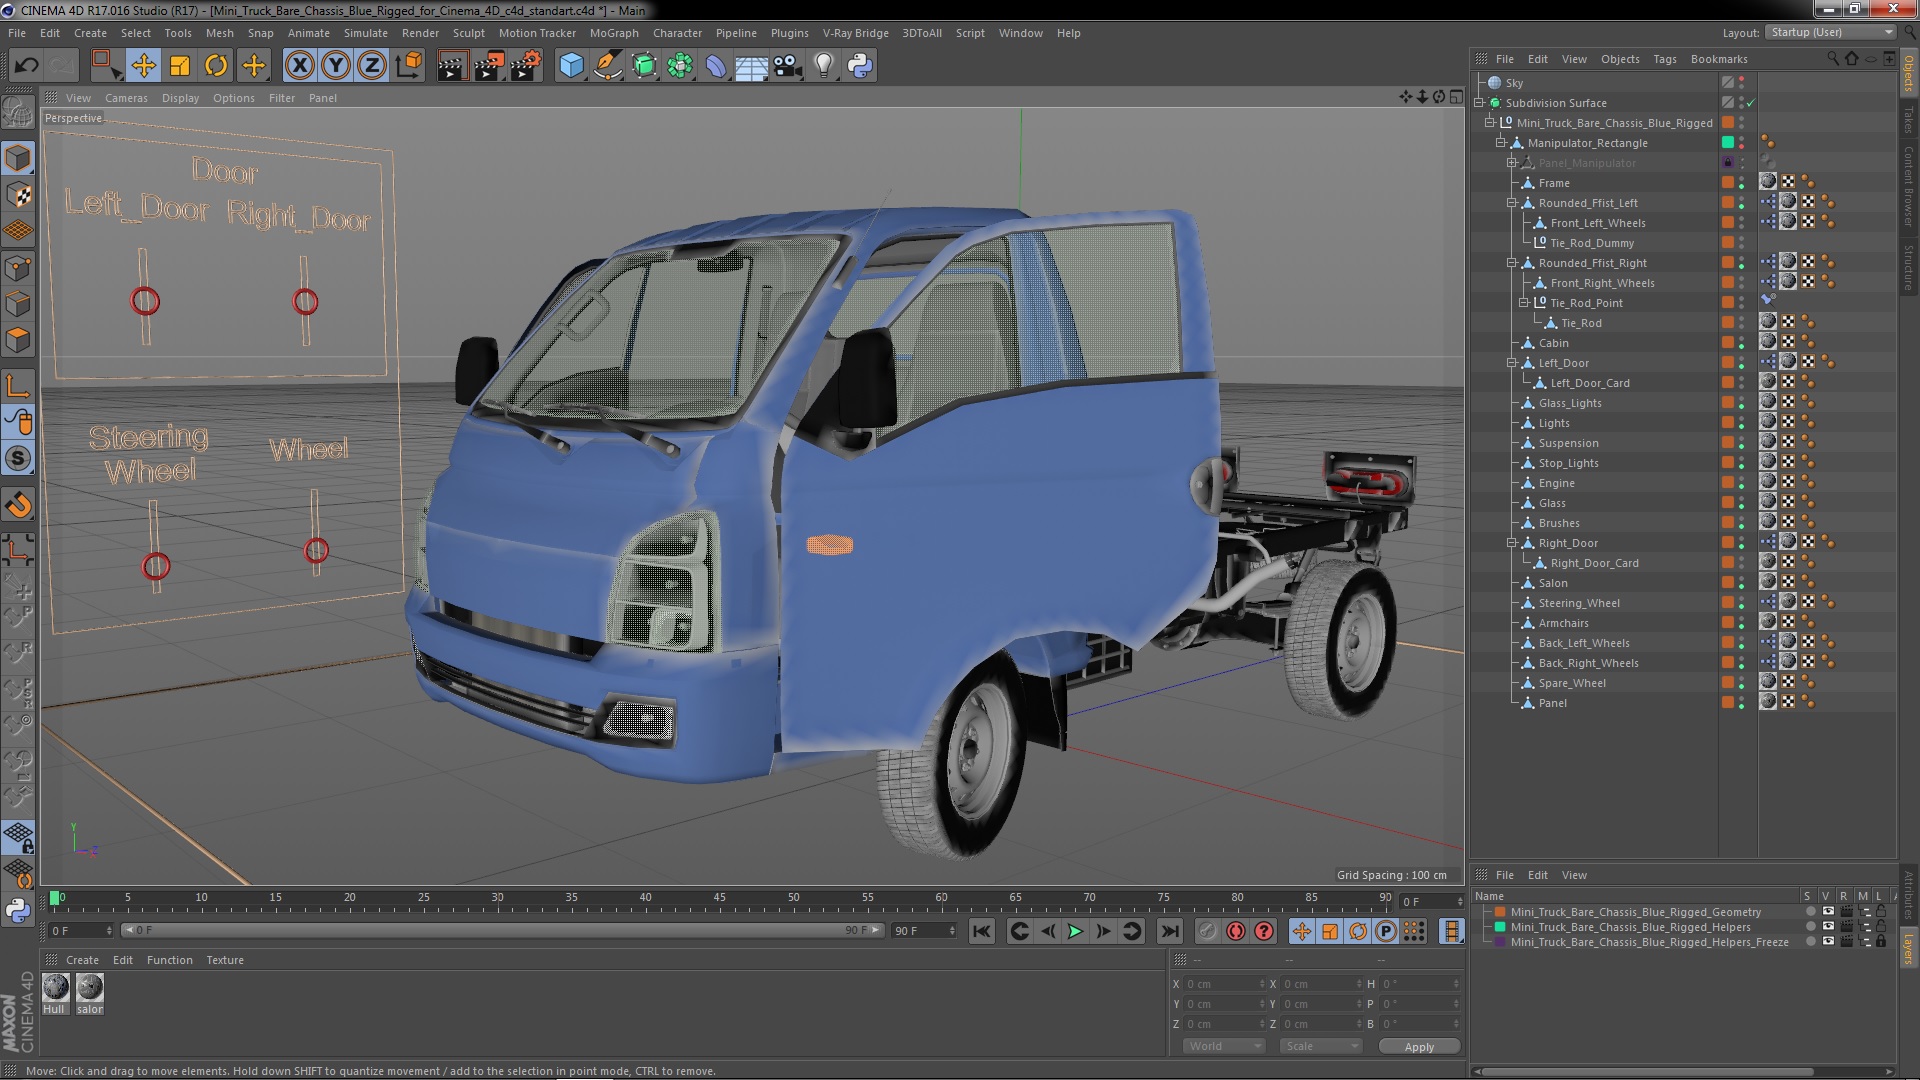Switch to Points mode

click(18, 268)
